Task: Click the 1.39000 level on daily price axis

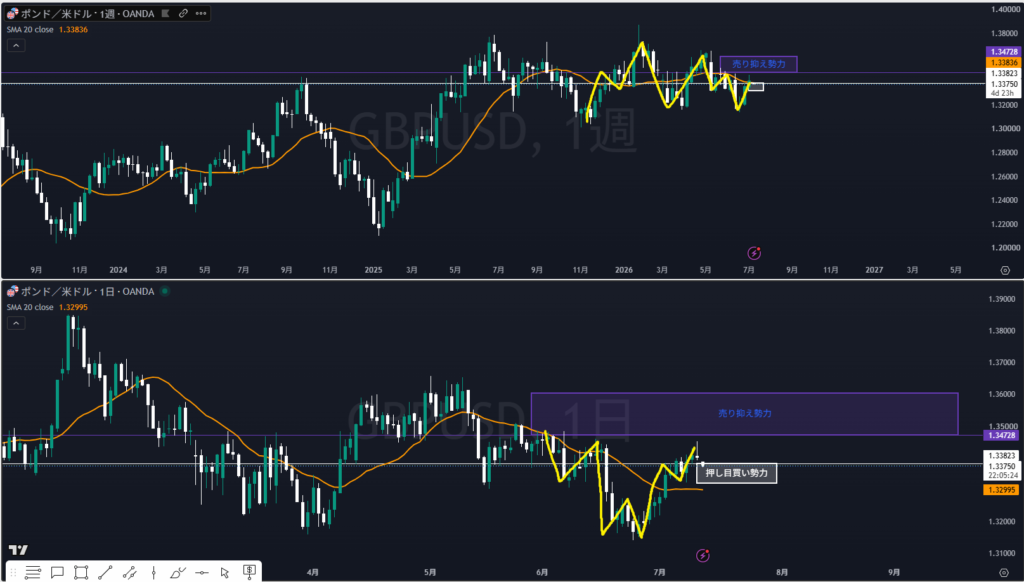Action: coord(1002,299)
